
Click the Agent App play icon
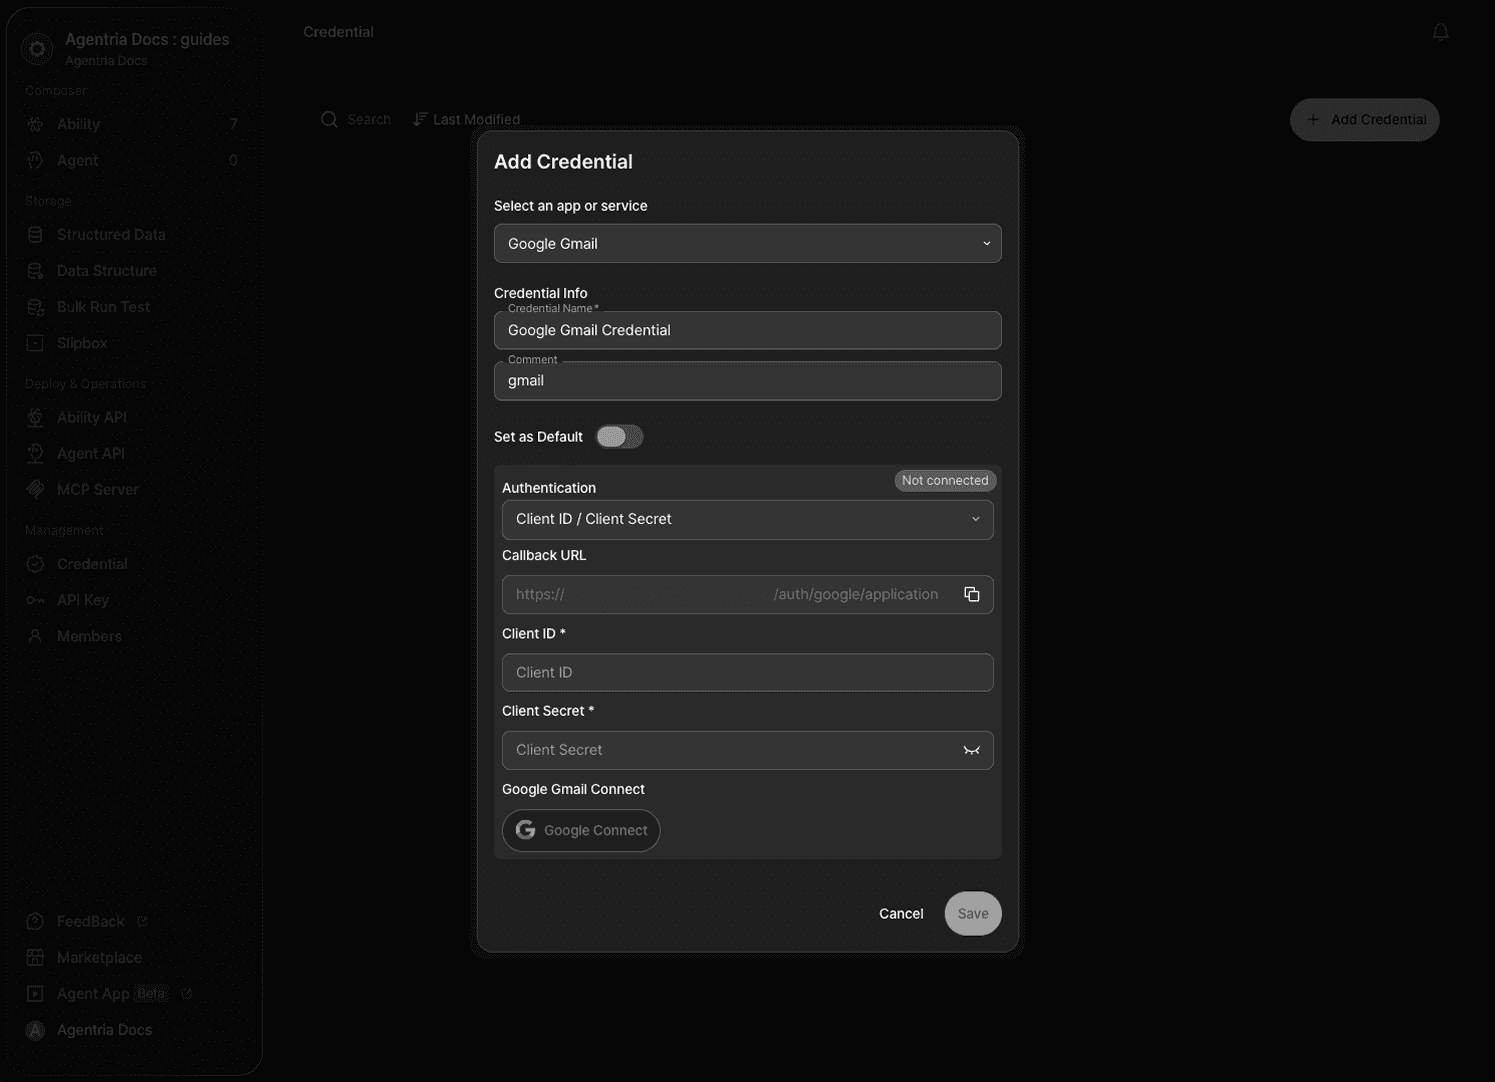(x=35, y=993)
